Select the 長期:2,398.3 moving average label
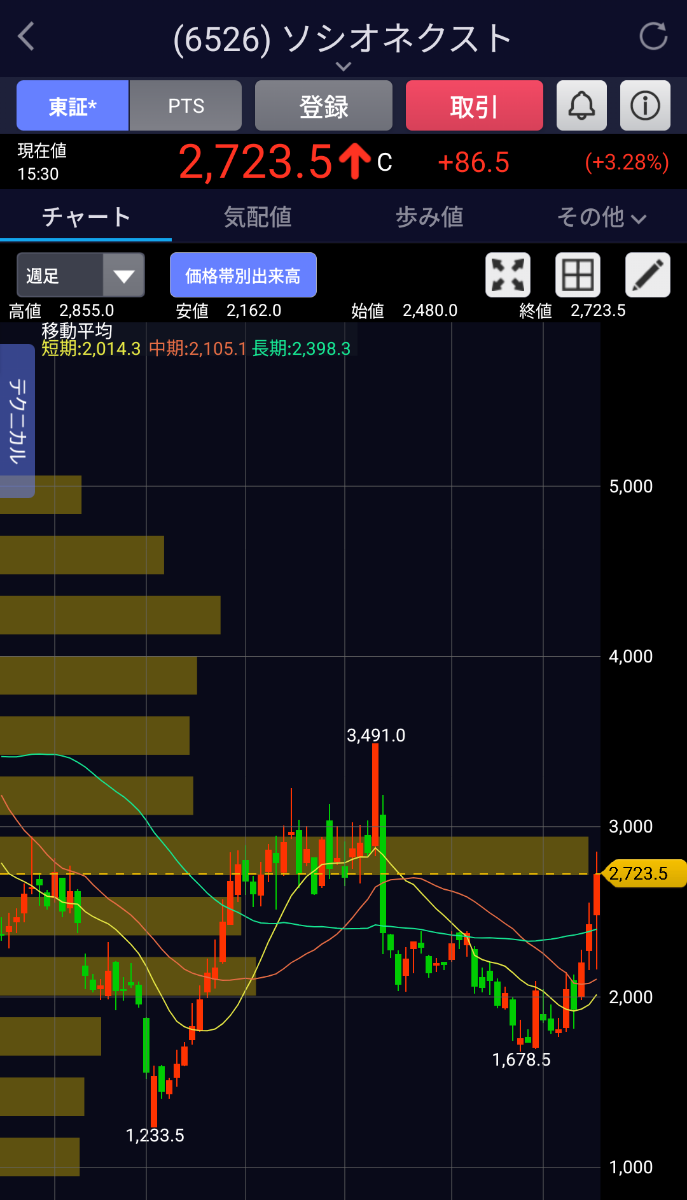Image resolution: width=687 pixels, height=1200 pixels. tap(301, 348)
